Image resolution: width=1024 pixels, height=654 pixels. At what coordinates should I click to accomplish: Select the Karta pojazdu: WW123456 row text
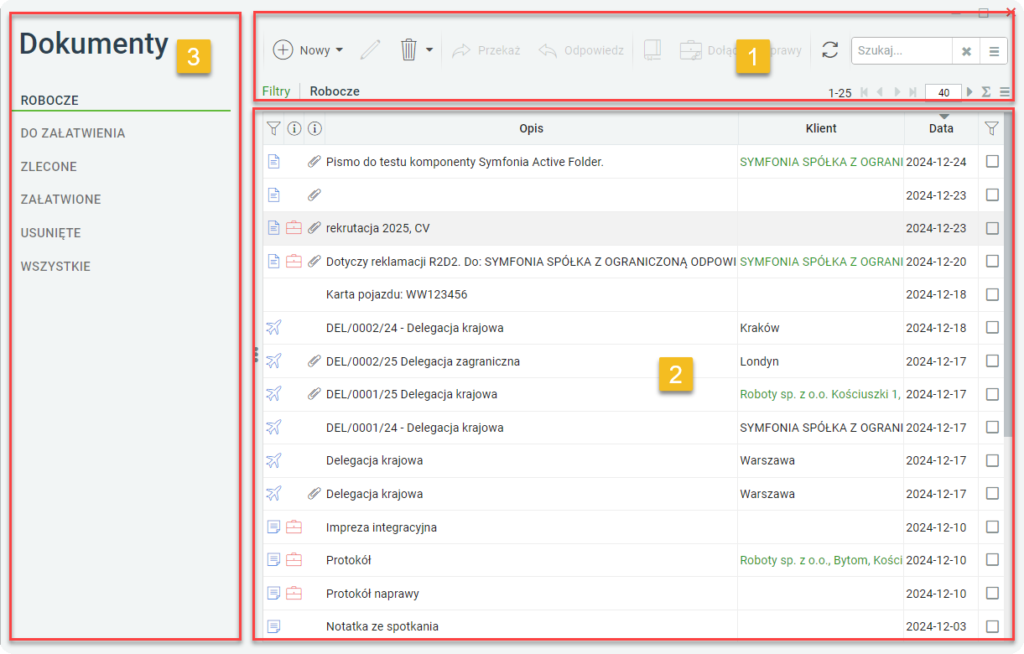coord(396,295)
